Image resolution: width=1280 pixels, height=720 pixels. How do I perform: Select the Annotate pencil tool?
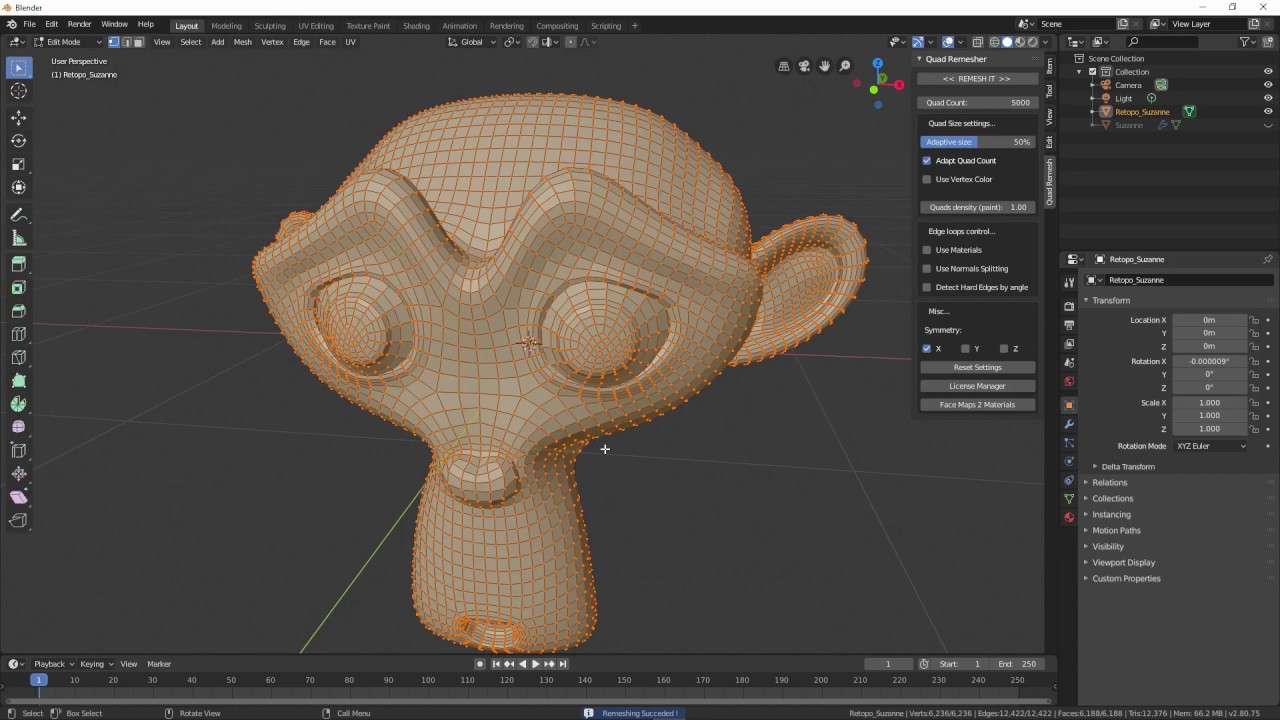pyautogui.click(x=18, y=215)
